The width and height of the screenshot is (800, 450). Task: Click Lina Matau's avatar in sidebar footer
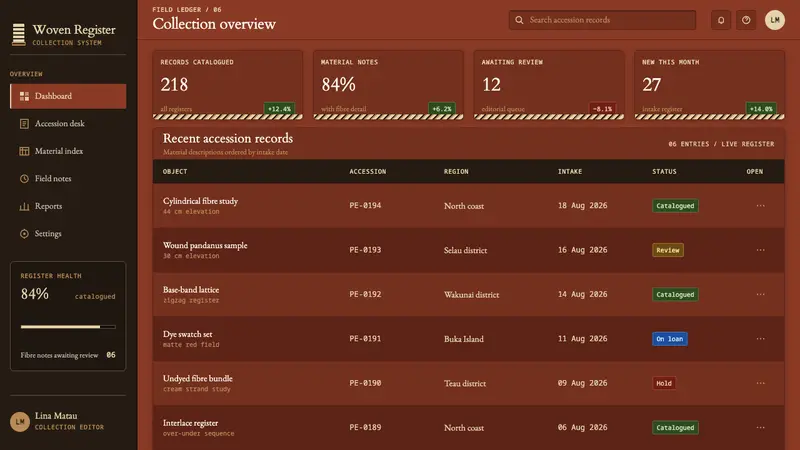pyautogui.click(x=20, y=421)
